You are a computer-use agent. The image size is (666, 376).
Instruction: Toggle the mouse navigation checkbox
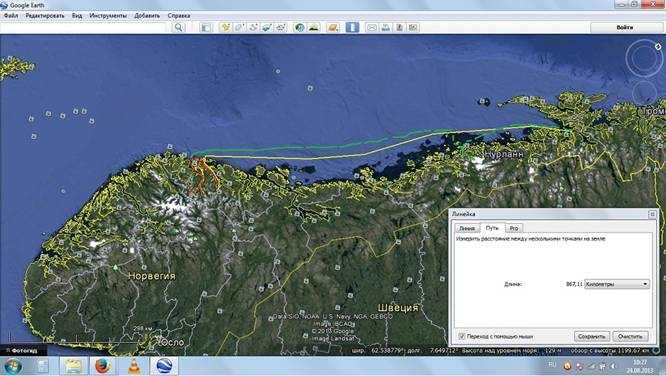click(462, 336)
